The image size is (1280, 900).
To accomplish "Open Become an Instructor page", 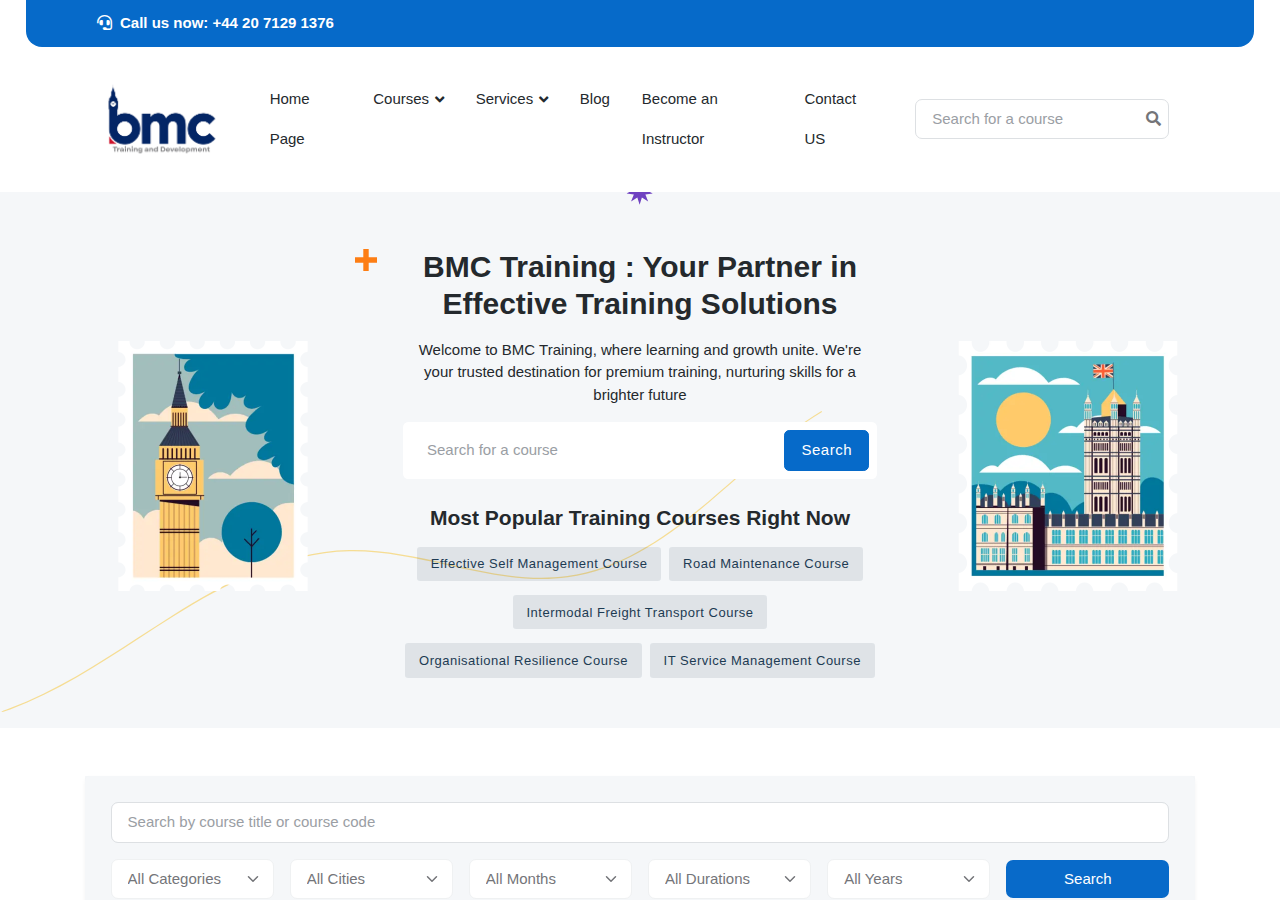I will click(680, 119).
